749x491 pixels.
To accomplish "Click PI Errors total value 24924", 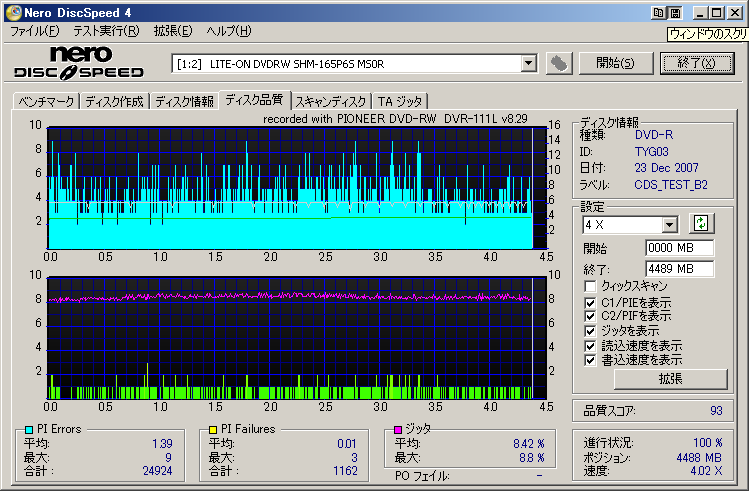I will (157, 471).
